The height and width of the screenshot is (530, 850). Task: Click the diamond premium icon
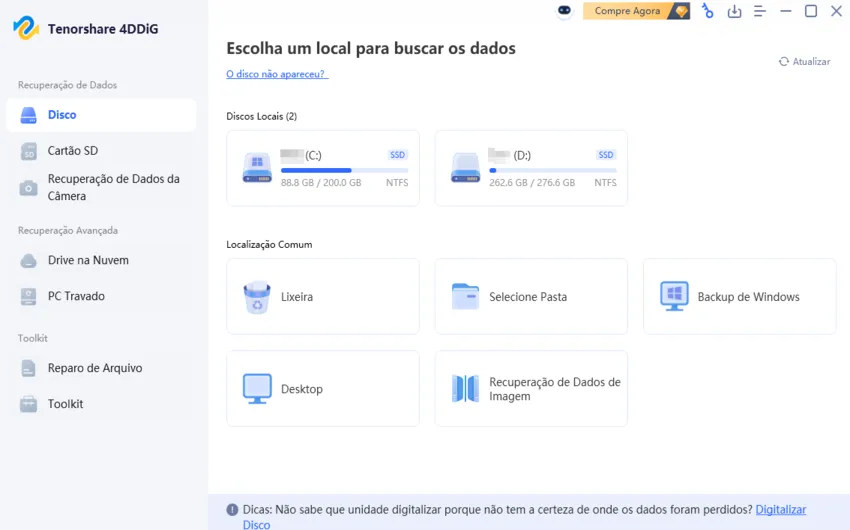tap(680, 11)
